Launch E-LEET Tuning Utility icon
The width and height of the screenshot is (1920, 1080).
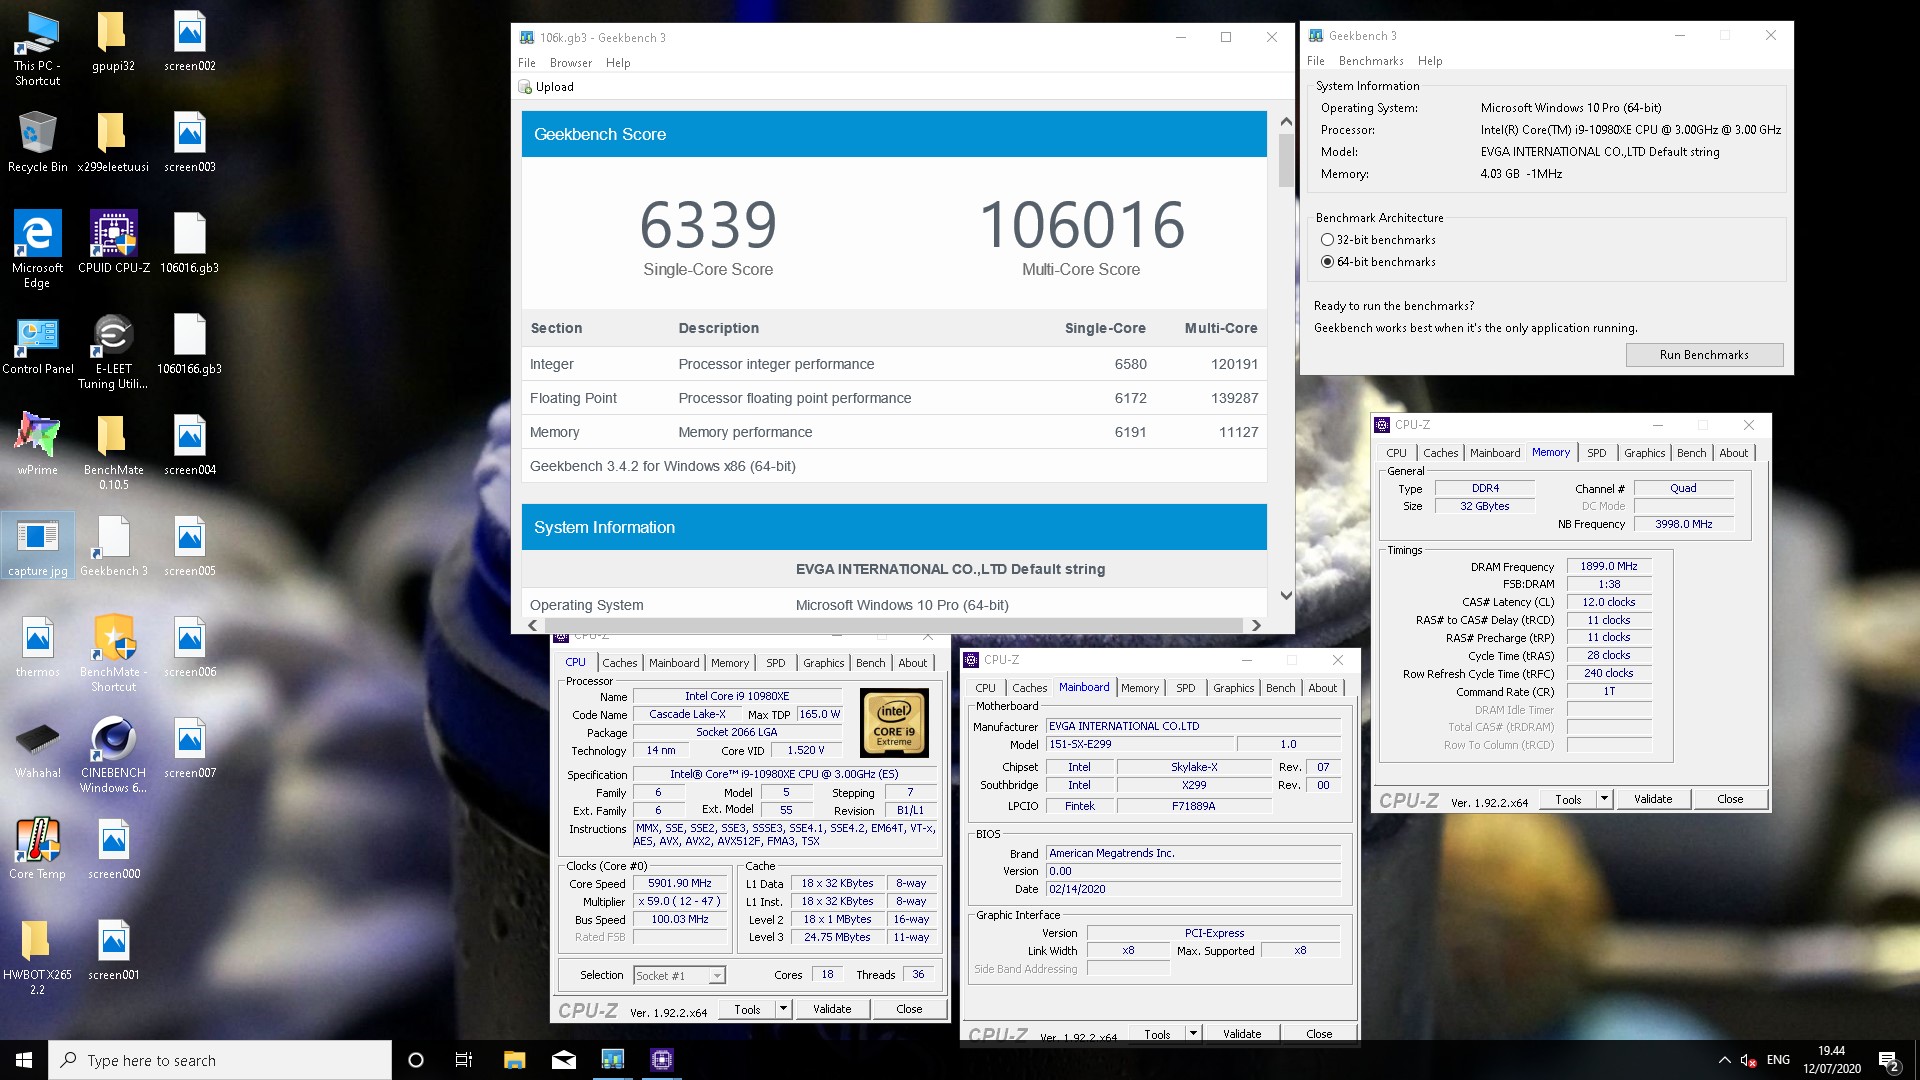pyautogui.click(x=113, y=351)
